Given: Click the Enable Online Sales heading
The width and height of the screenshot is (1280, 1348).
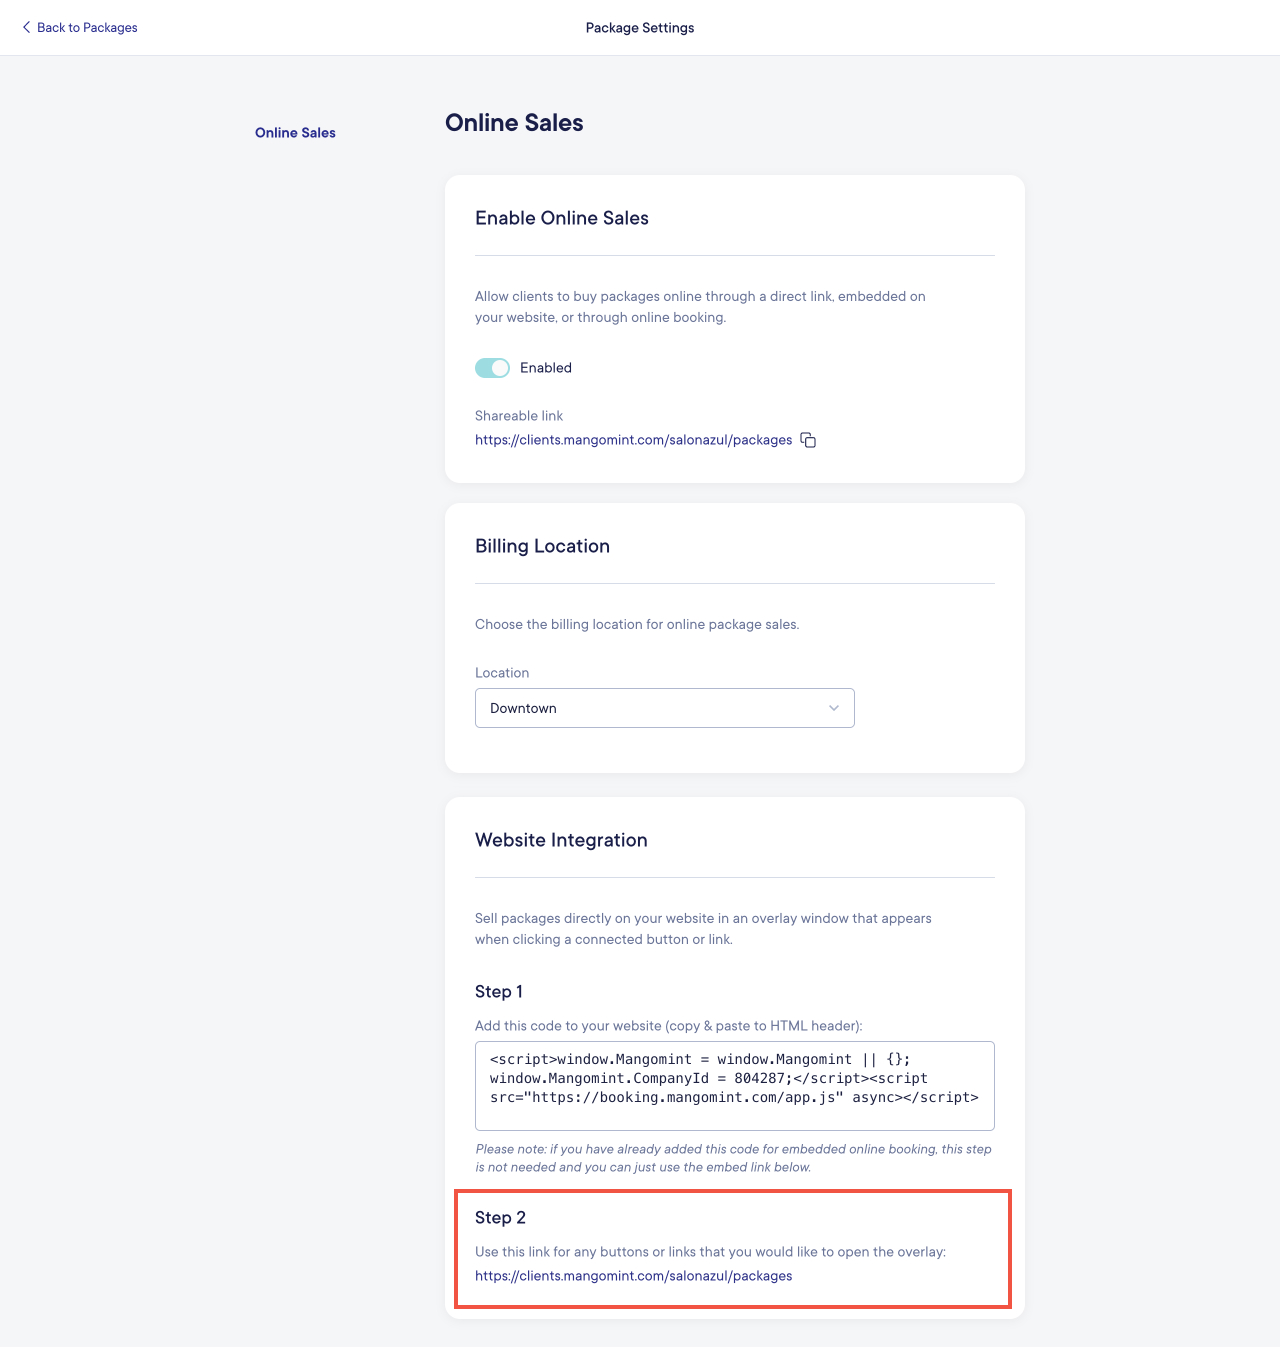Looking at the screenshot, I should tap(562, 218).
